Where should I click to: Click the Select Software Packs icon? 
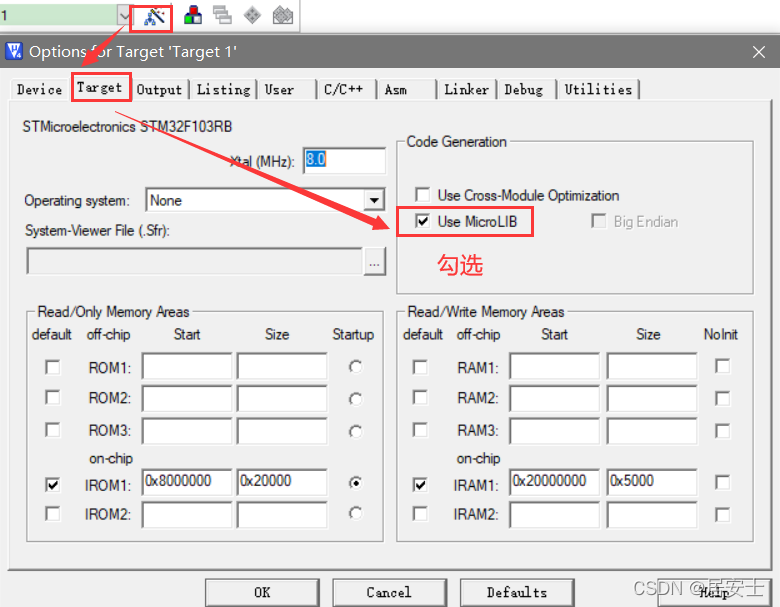(283, 15)
